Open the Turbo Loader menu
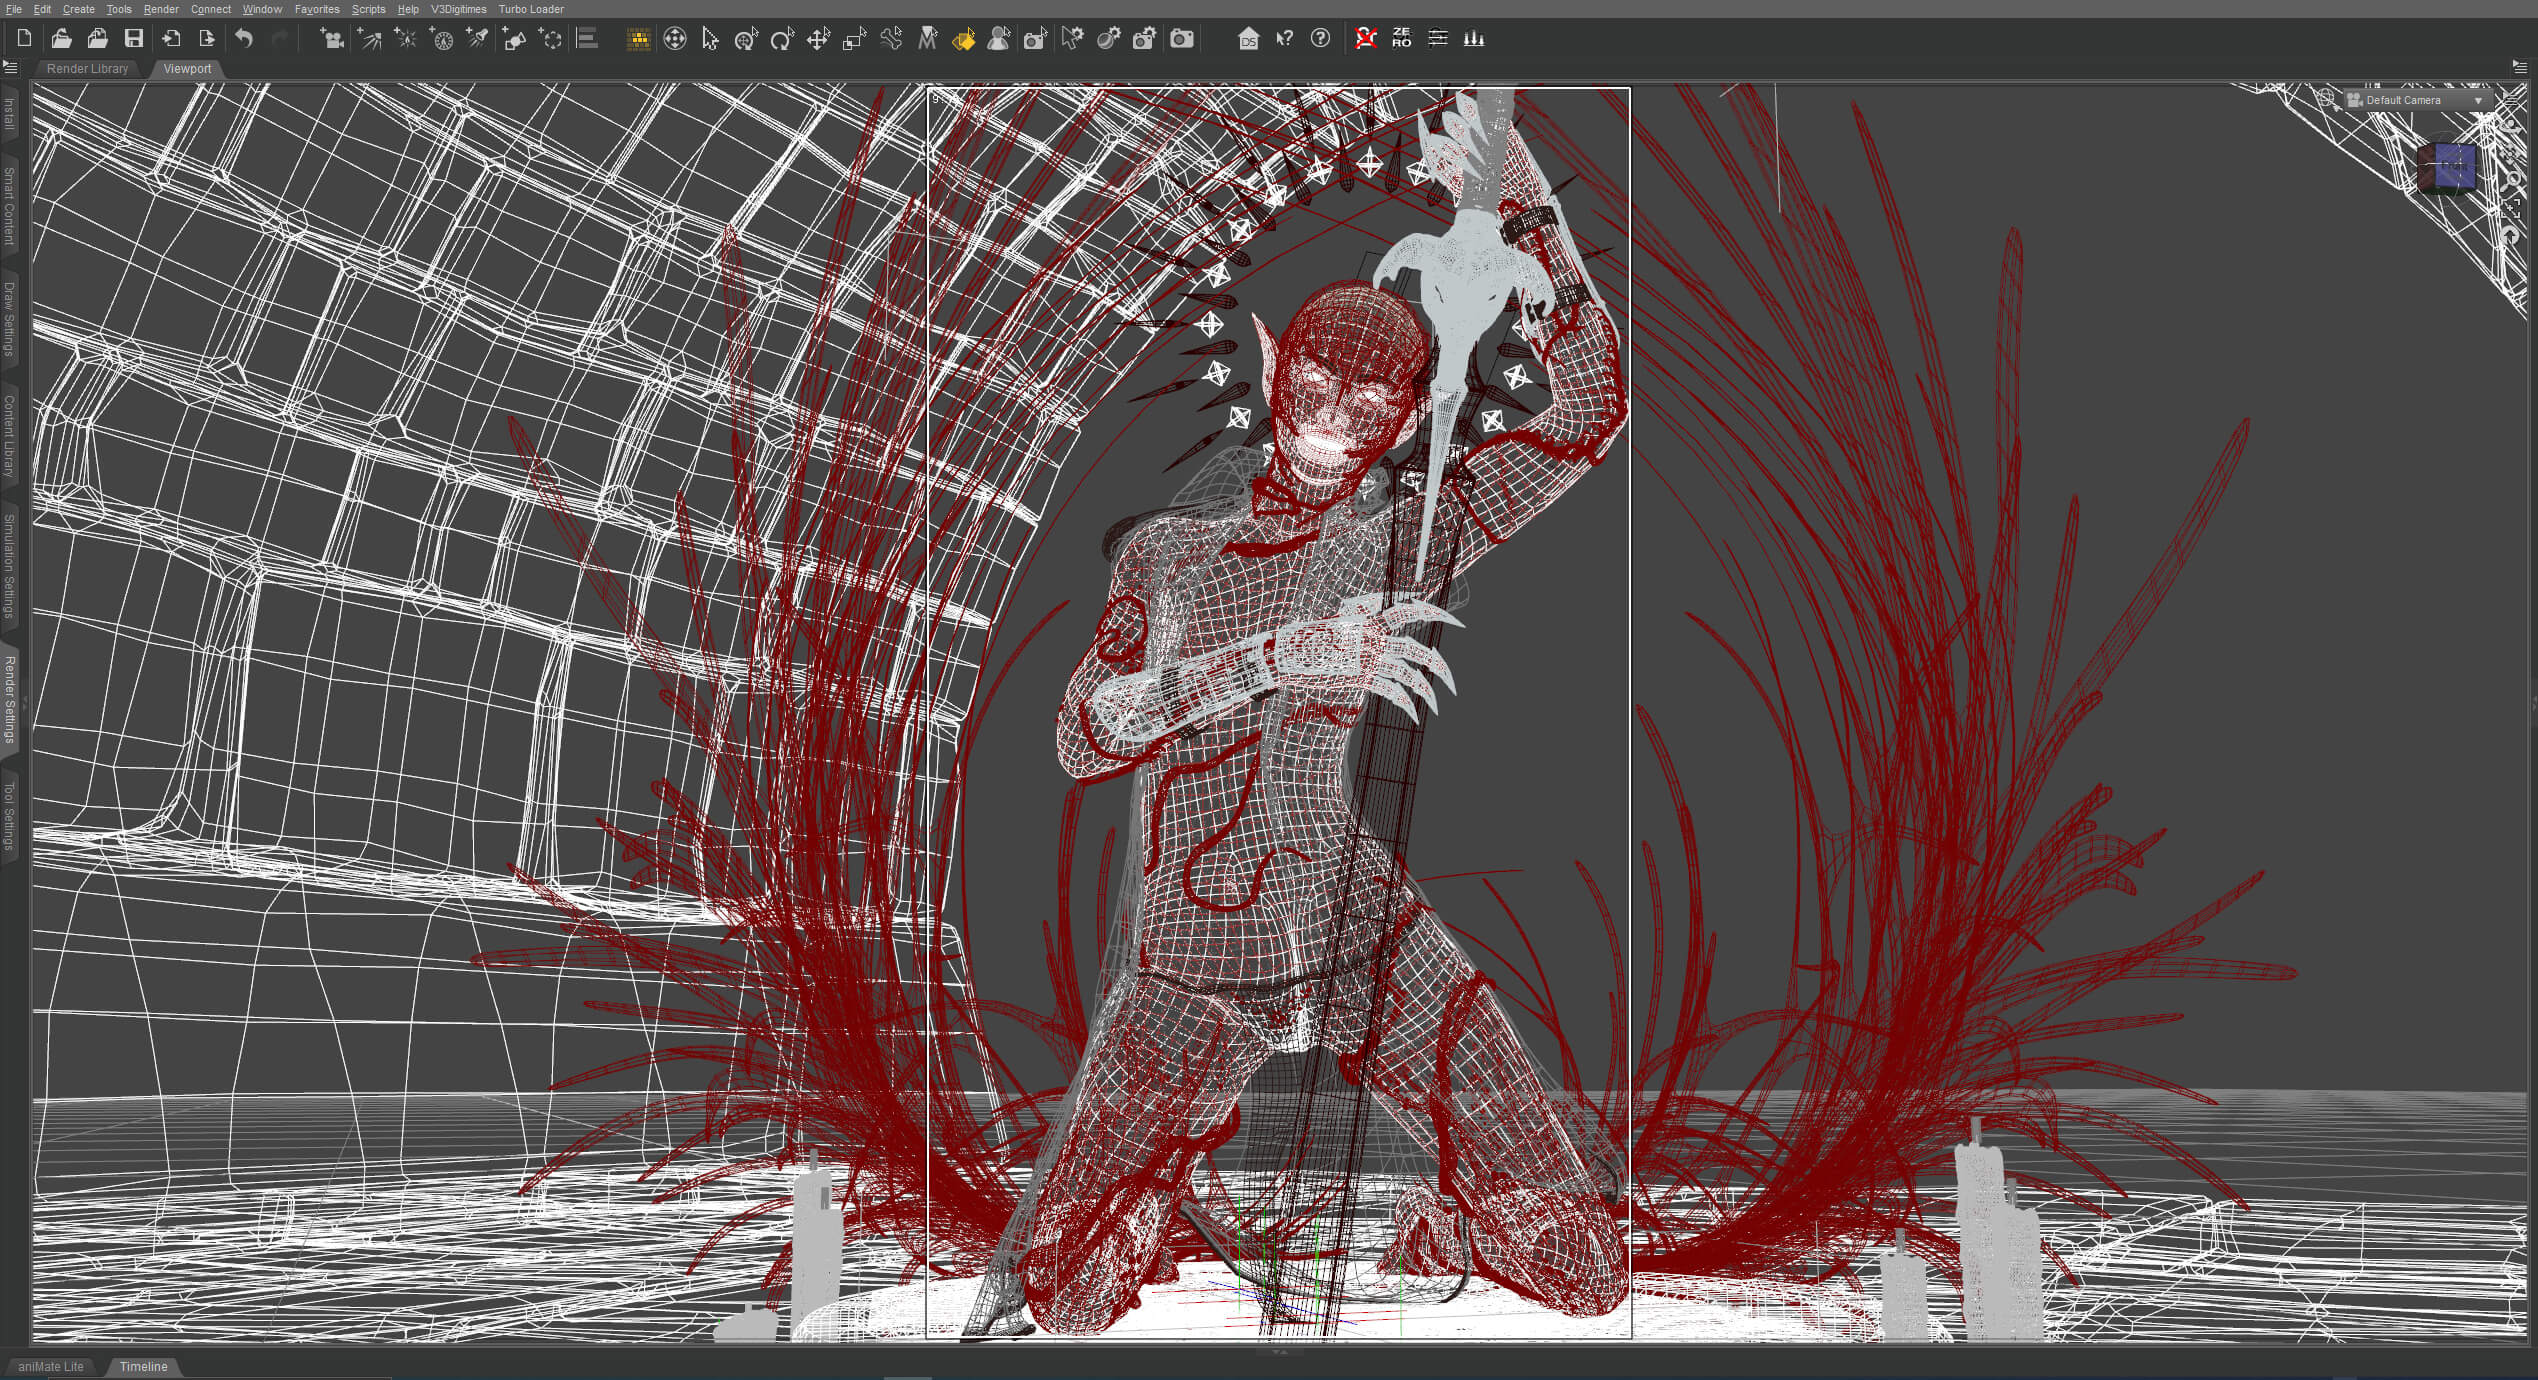2538x1380 pixels. pos(531,9)
